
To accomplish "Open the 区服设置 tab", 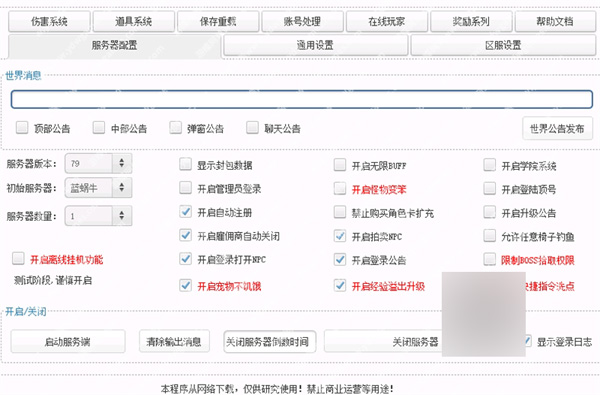I will click(x=503, y=45).
